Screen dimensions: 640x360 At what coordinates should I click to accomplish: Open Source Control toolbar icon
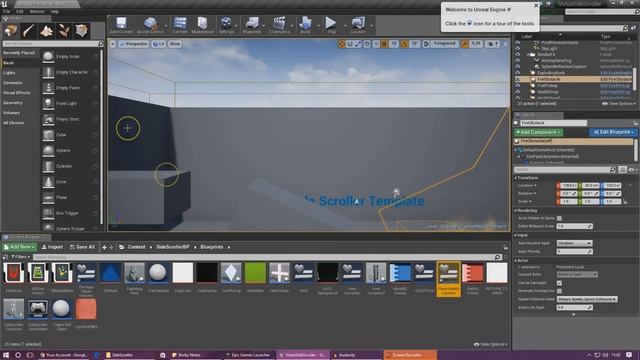[x=150, y=23]
